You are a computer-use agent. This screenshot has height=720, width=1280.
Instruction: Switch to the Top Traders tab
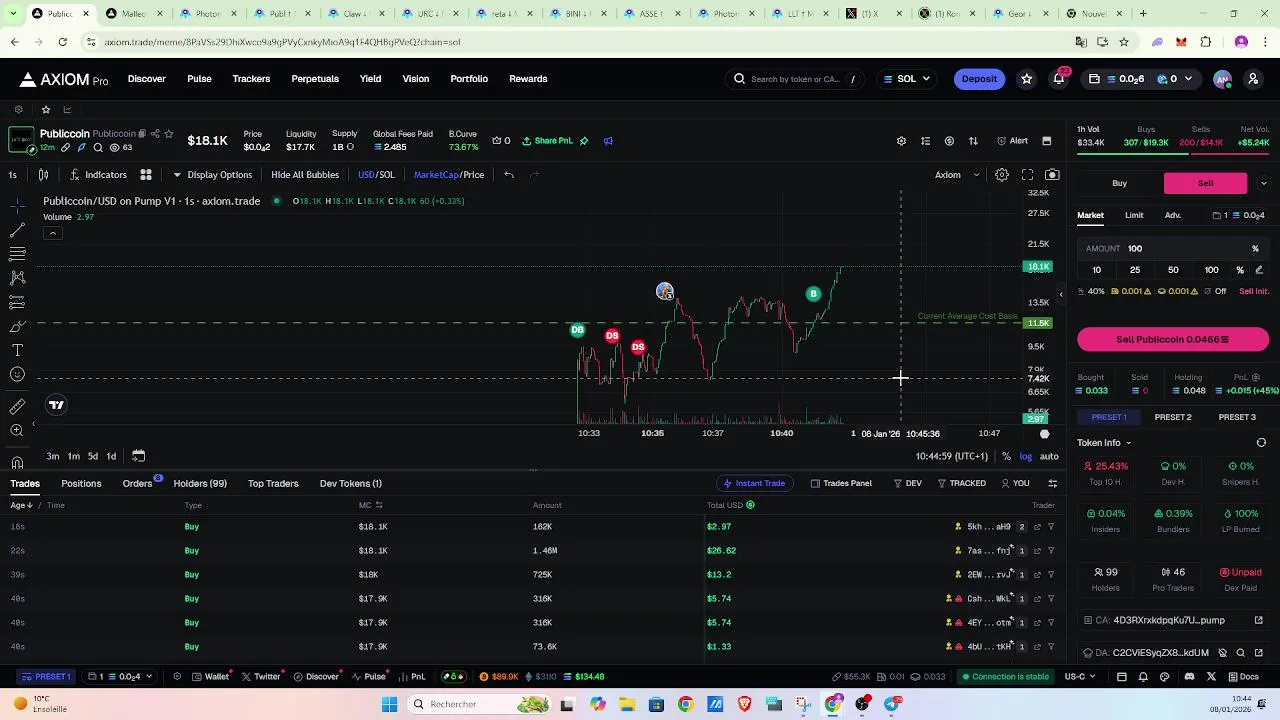coord(273,484)
